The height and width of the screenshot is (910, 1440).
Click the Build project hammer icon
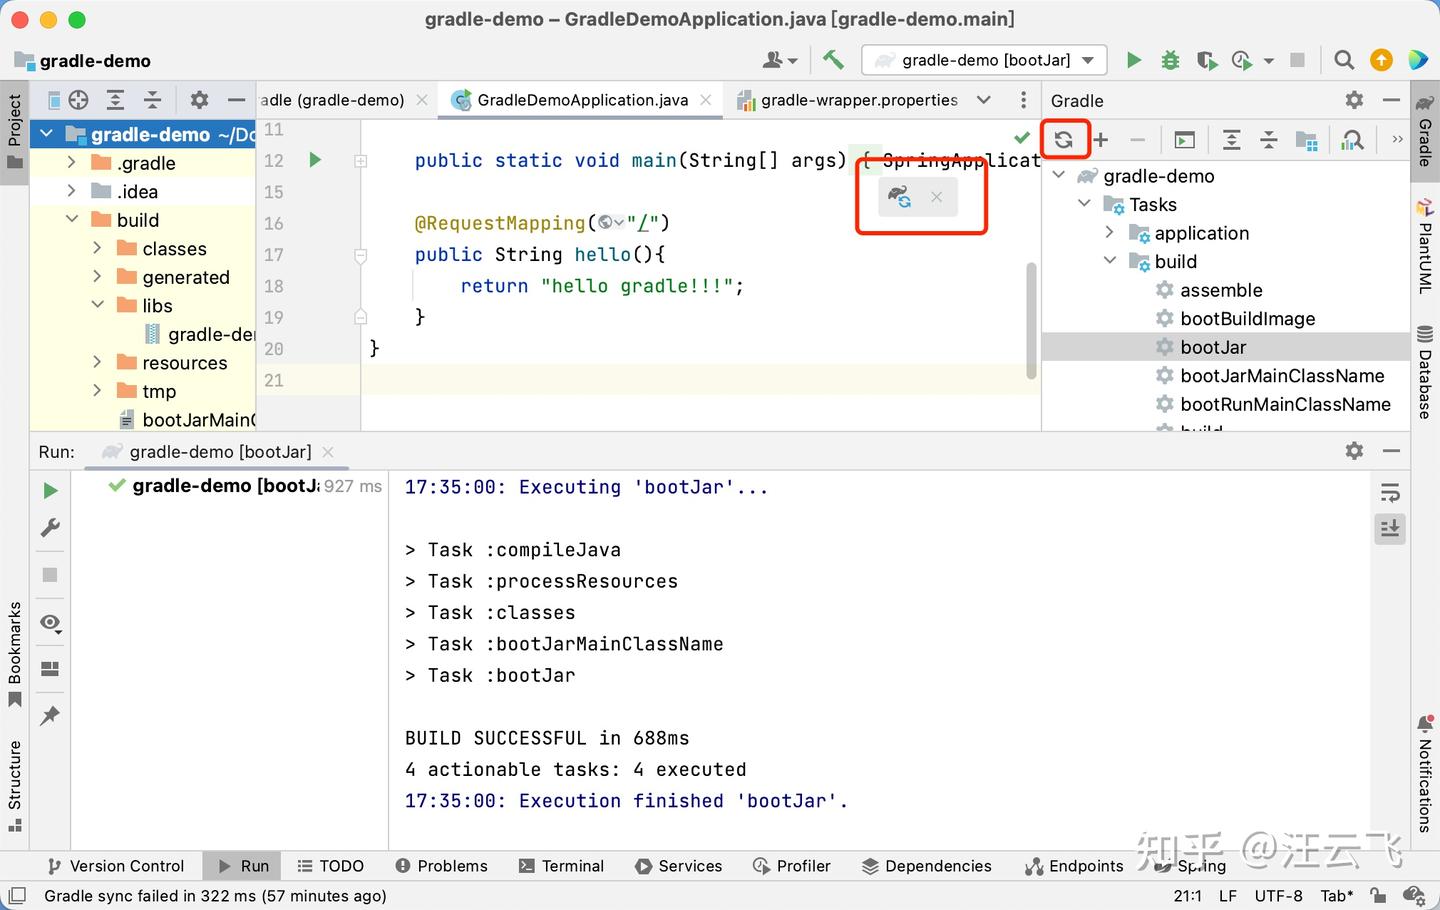833,60
